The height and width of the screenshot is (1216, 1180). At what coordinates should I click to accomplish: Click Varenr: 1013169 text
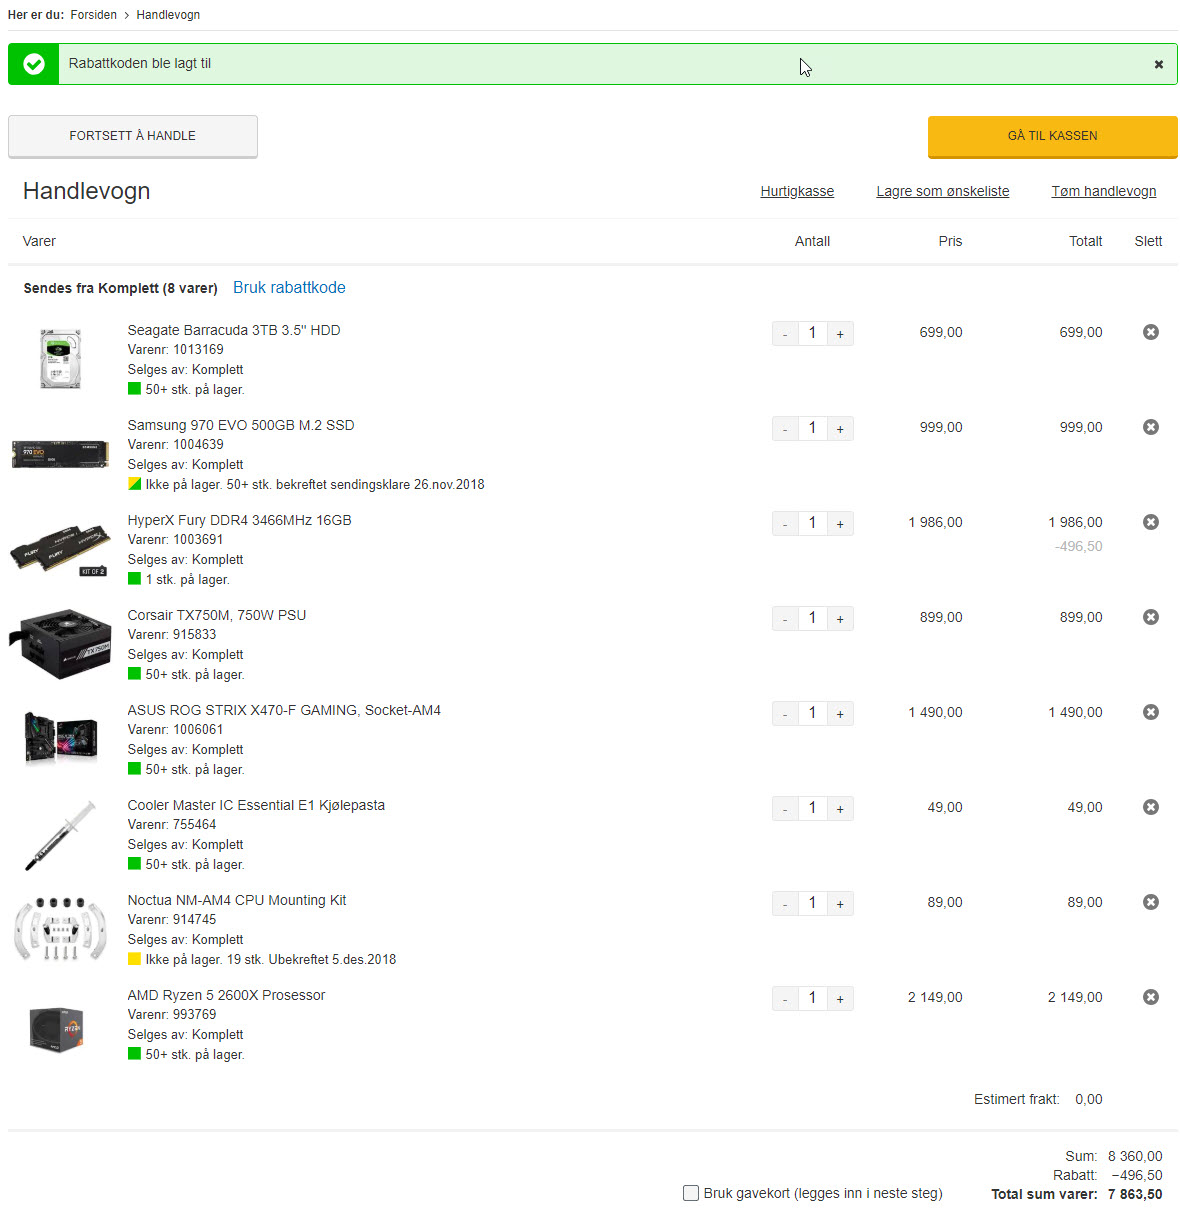click(176, 350)
